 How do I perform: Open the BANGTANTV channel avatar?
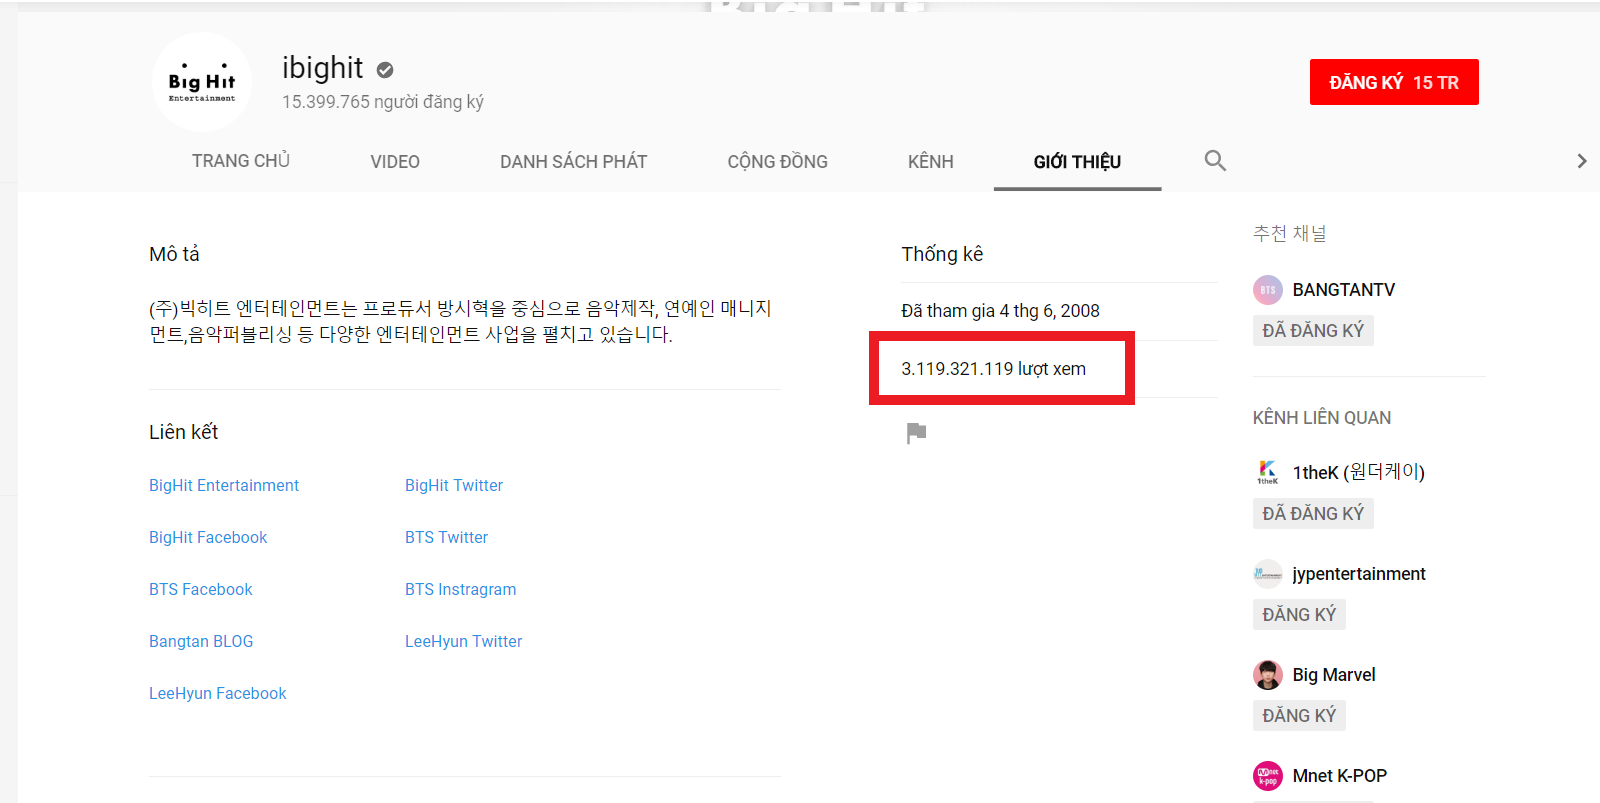(x=1268, y=290)
